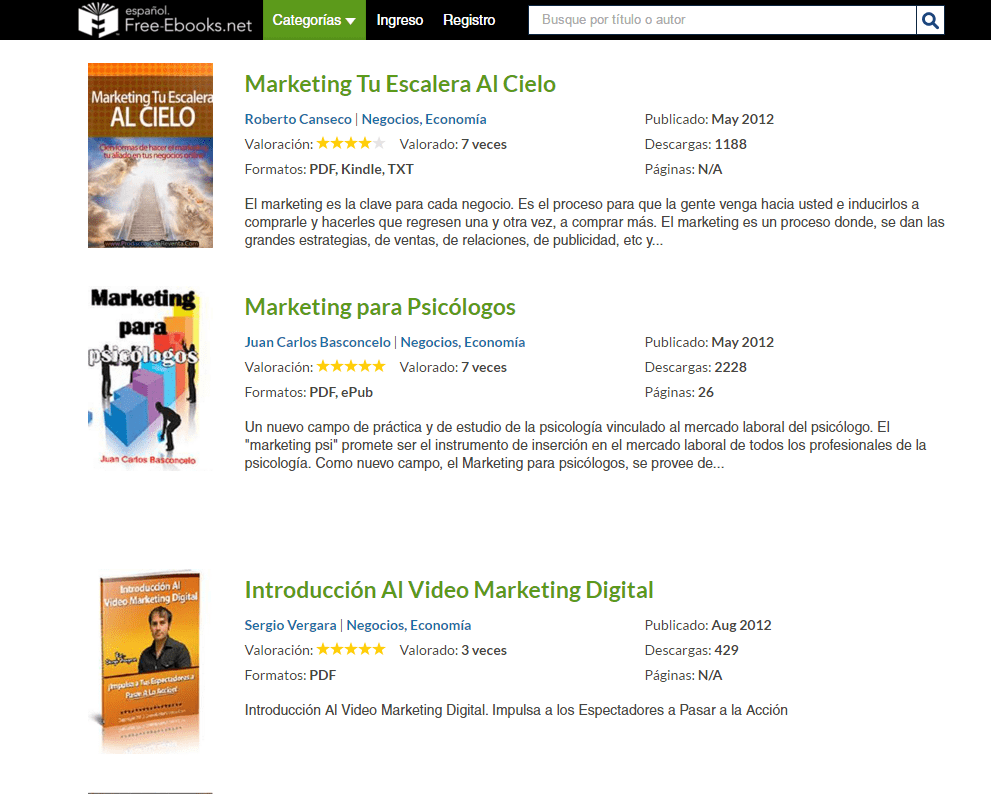Open the Free-Ebooks.net logo homepage

tap(166, 20)
